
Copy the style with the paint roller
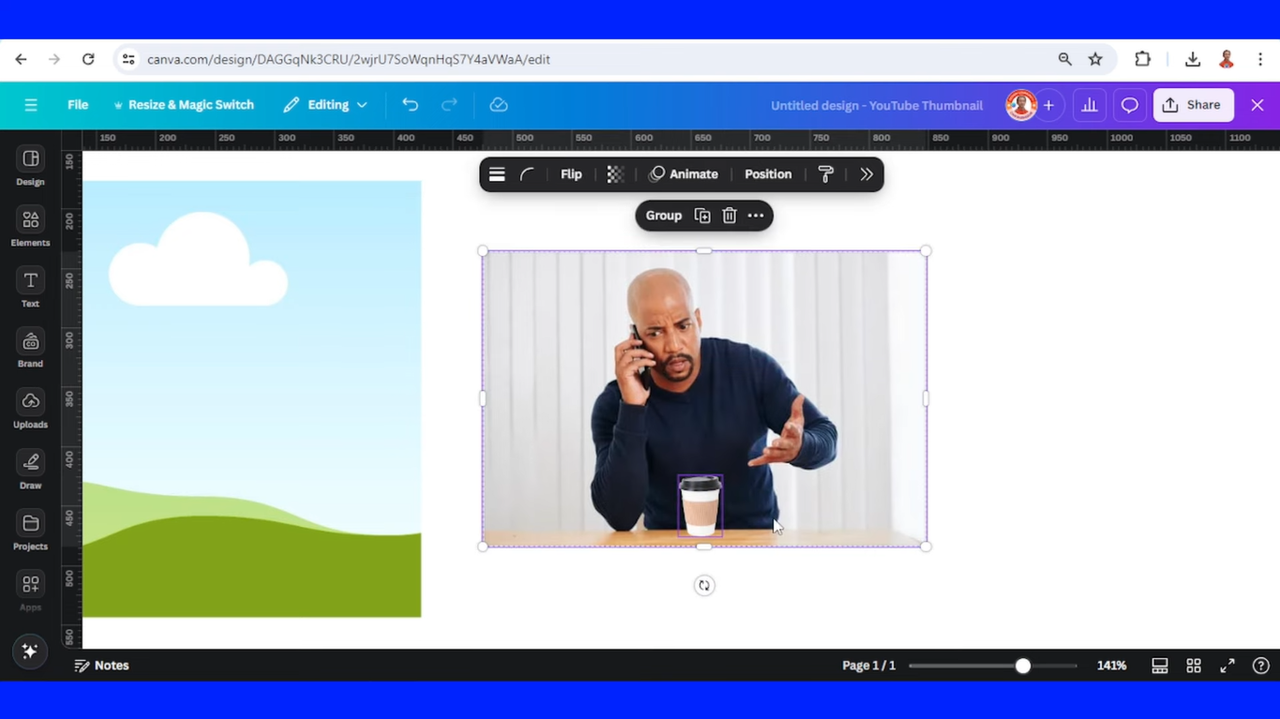825,174
